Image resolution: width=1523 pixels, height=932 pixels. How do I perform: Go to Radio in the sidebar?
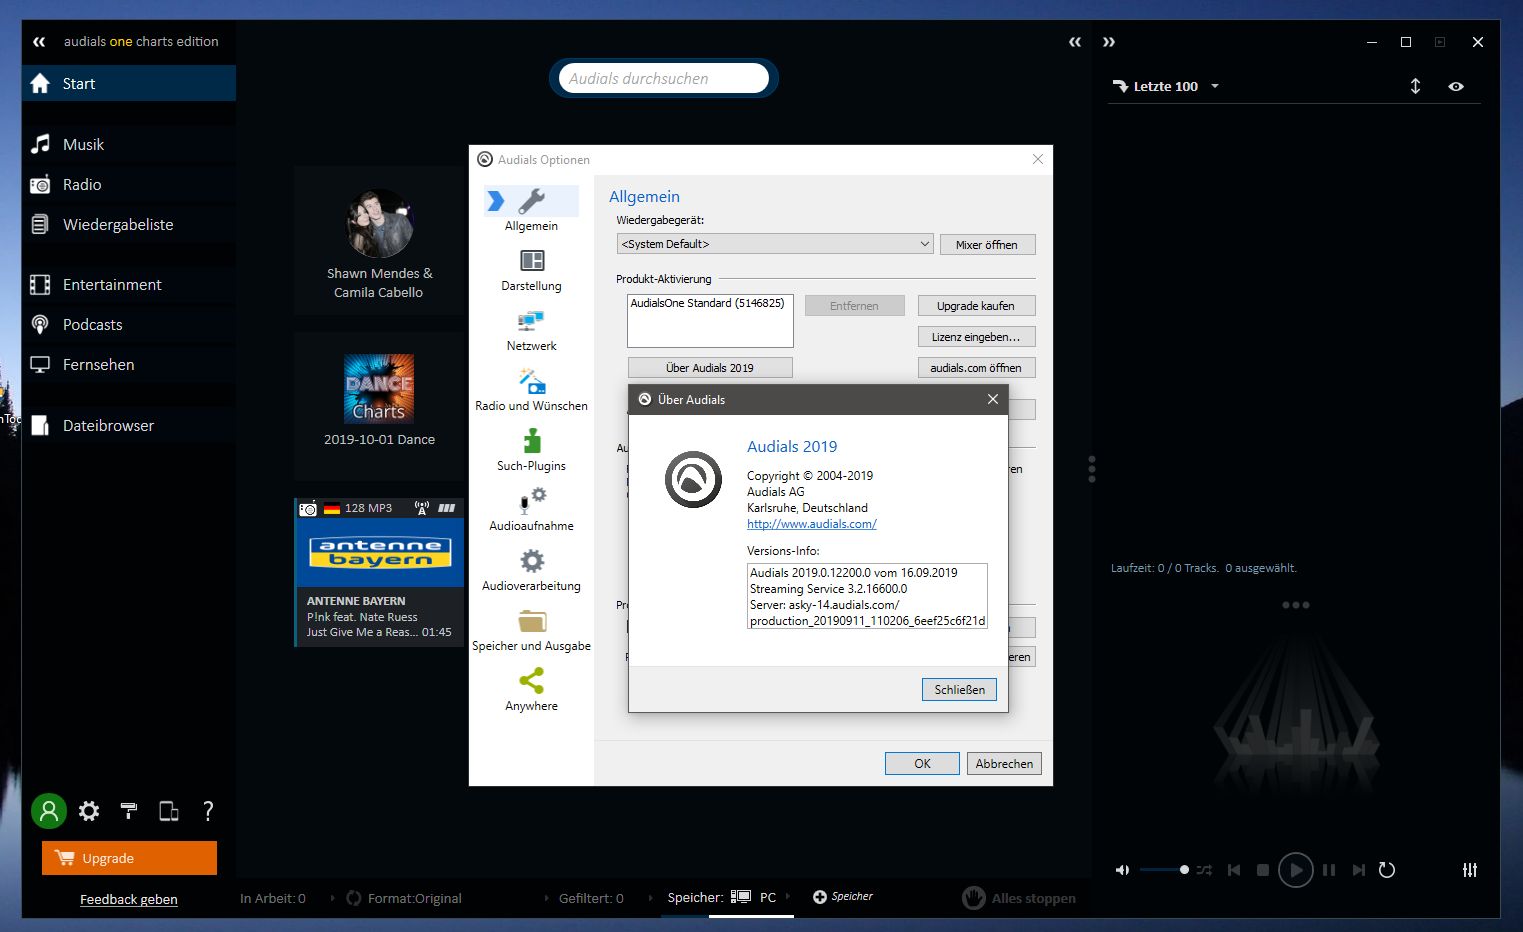pos(128,184)
